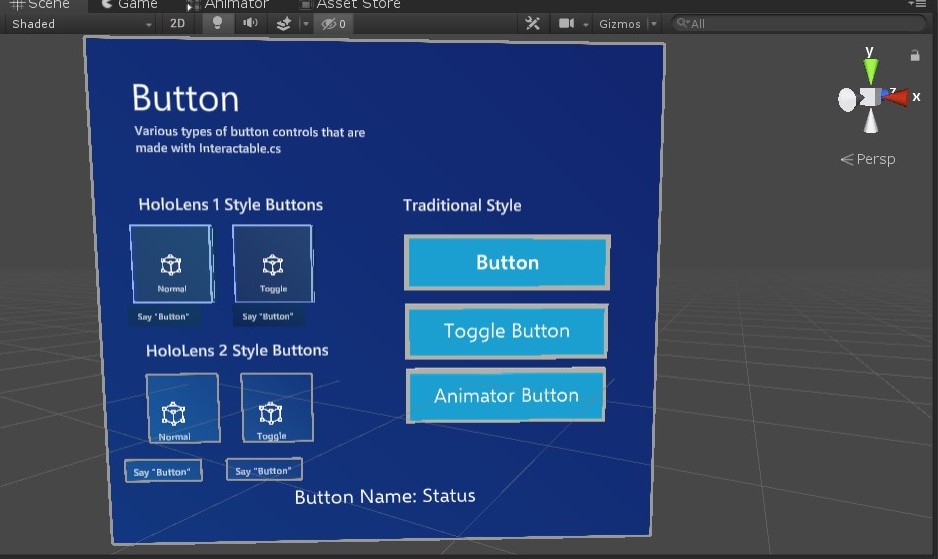Click the traditional style Button

(x=507, y=262)
